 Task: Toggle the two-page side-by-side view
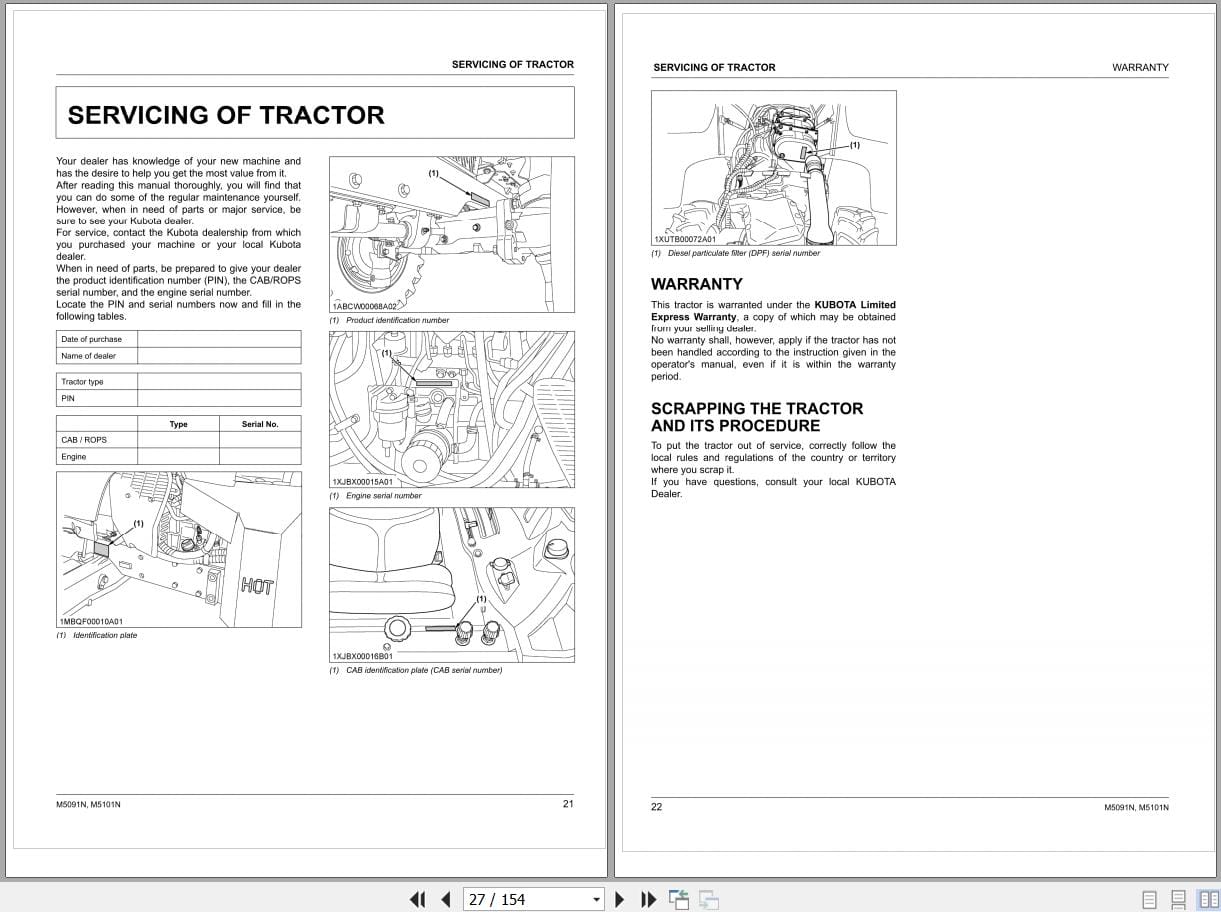coord(1204,899)
